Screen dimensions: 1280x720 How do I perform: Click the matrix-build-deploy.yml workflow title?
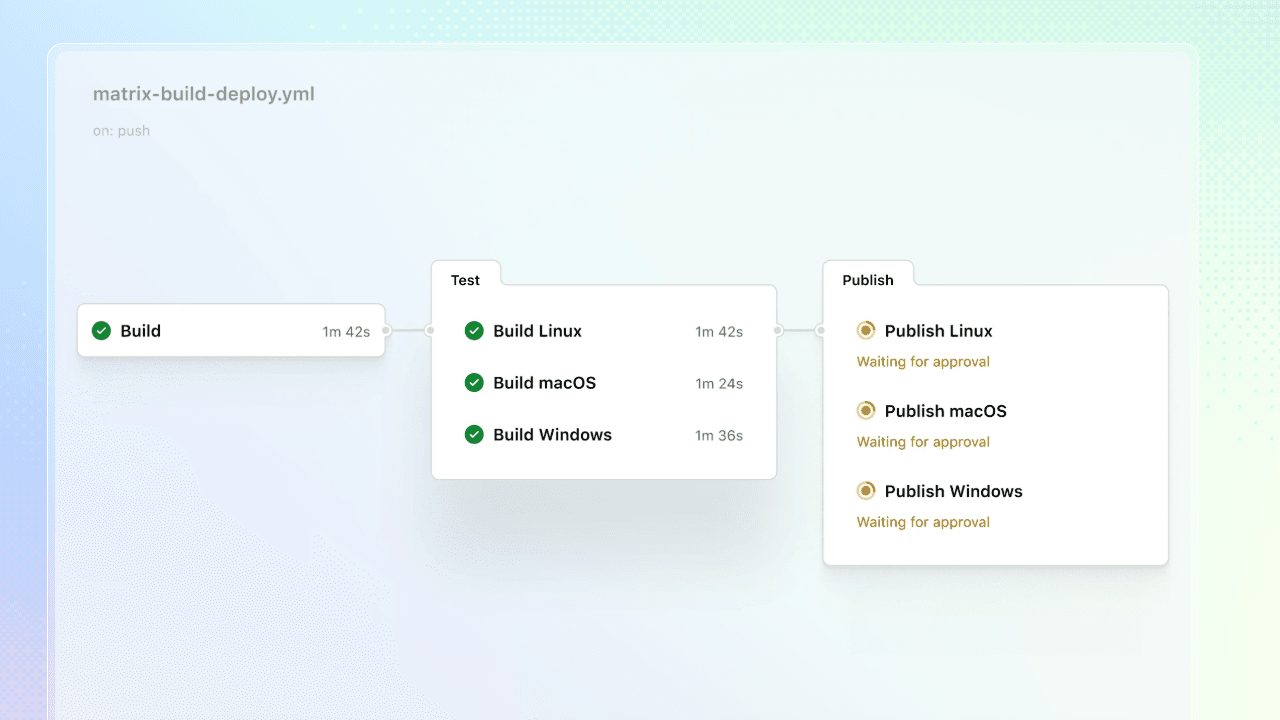pyautogui.click(x=204, y=94)
